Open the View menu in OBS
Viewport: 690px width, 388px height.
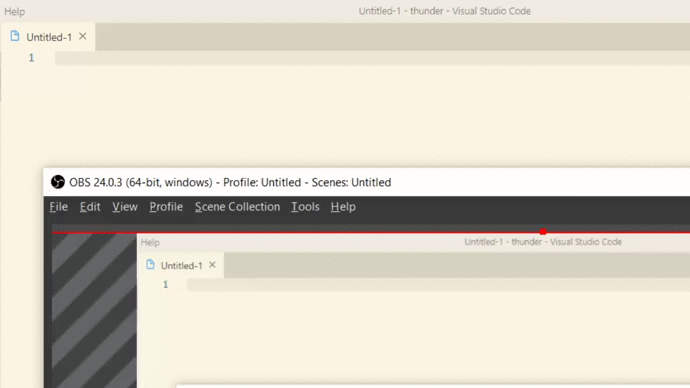(125, 207)
